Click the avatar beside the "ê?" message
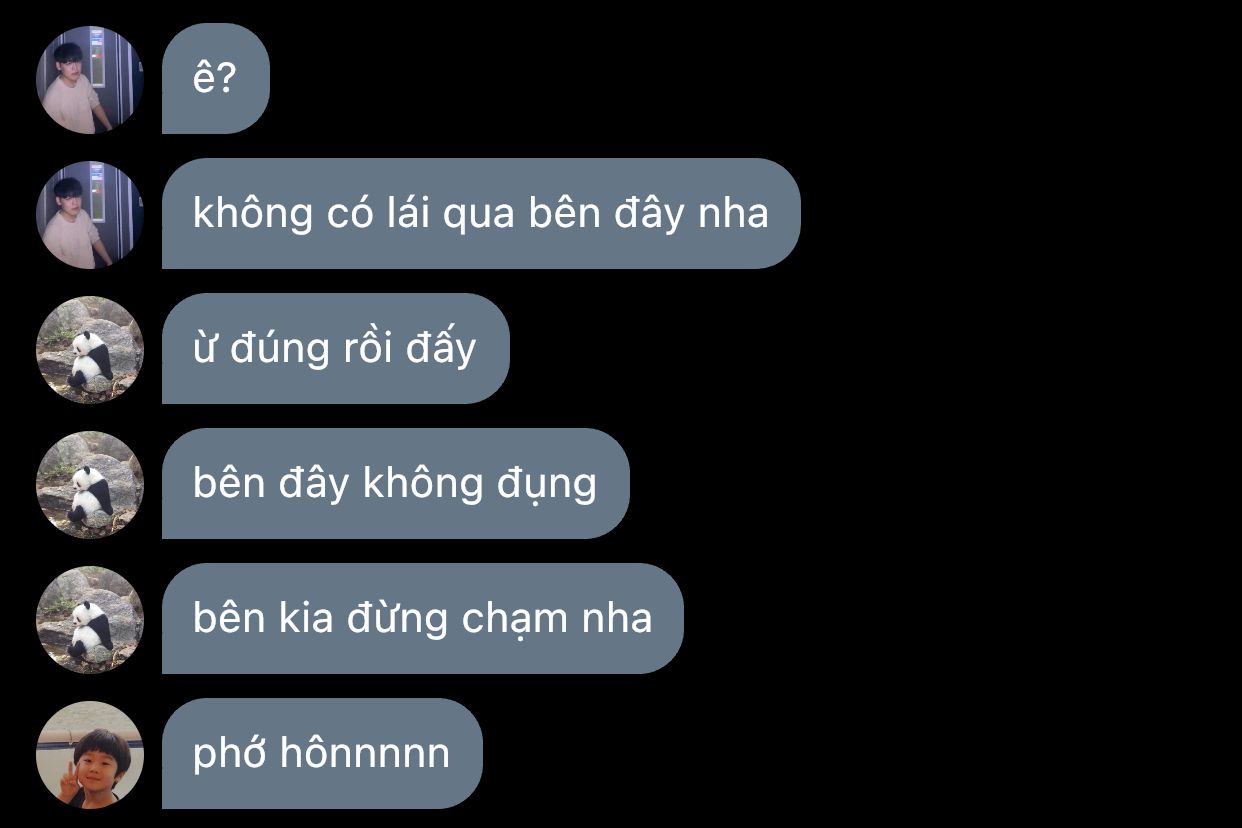Image resolution: width=1242 pixels, height=828 pixels. point(90,80)
